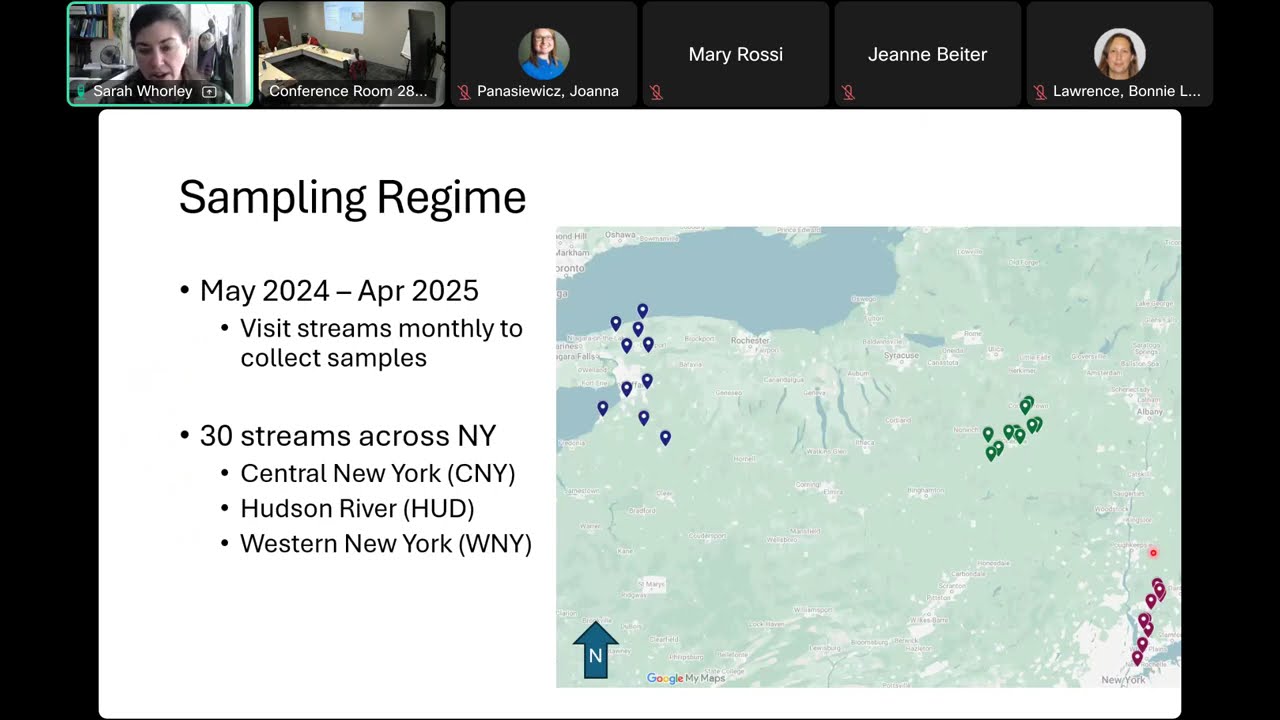Click the St Marys label on the map
The width and height of the screenshot is (1280, 720).
pyautogui.click(x=651, y=584)
